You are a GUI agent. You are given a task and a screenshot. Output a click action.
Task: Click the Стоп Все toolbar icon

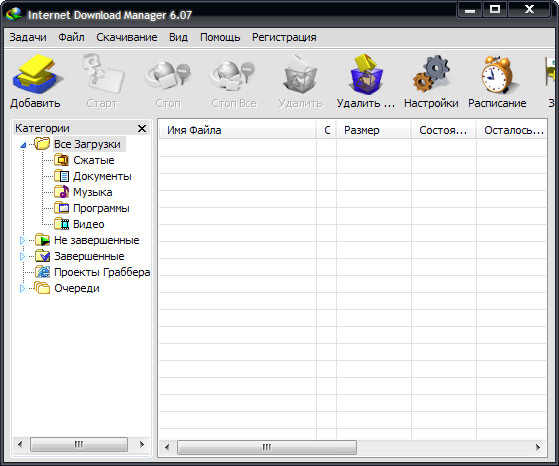(x=233, y=75)
